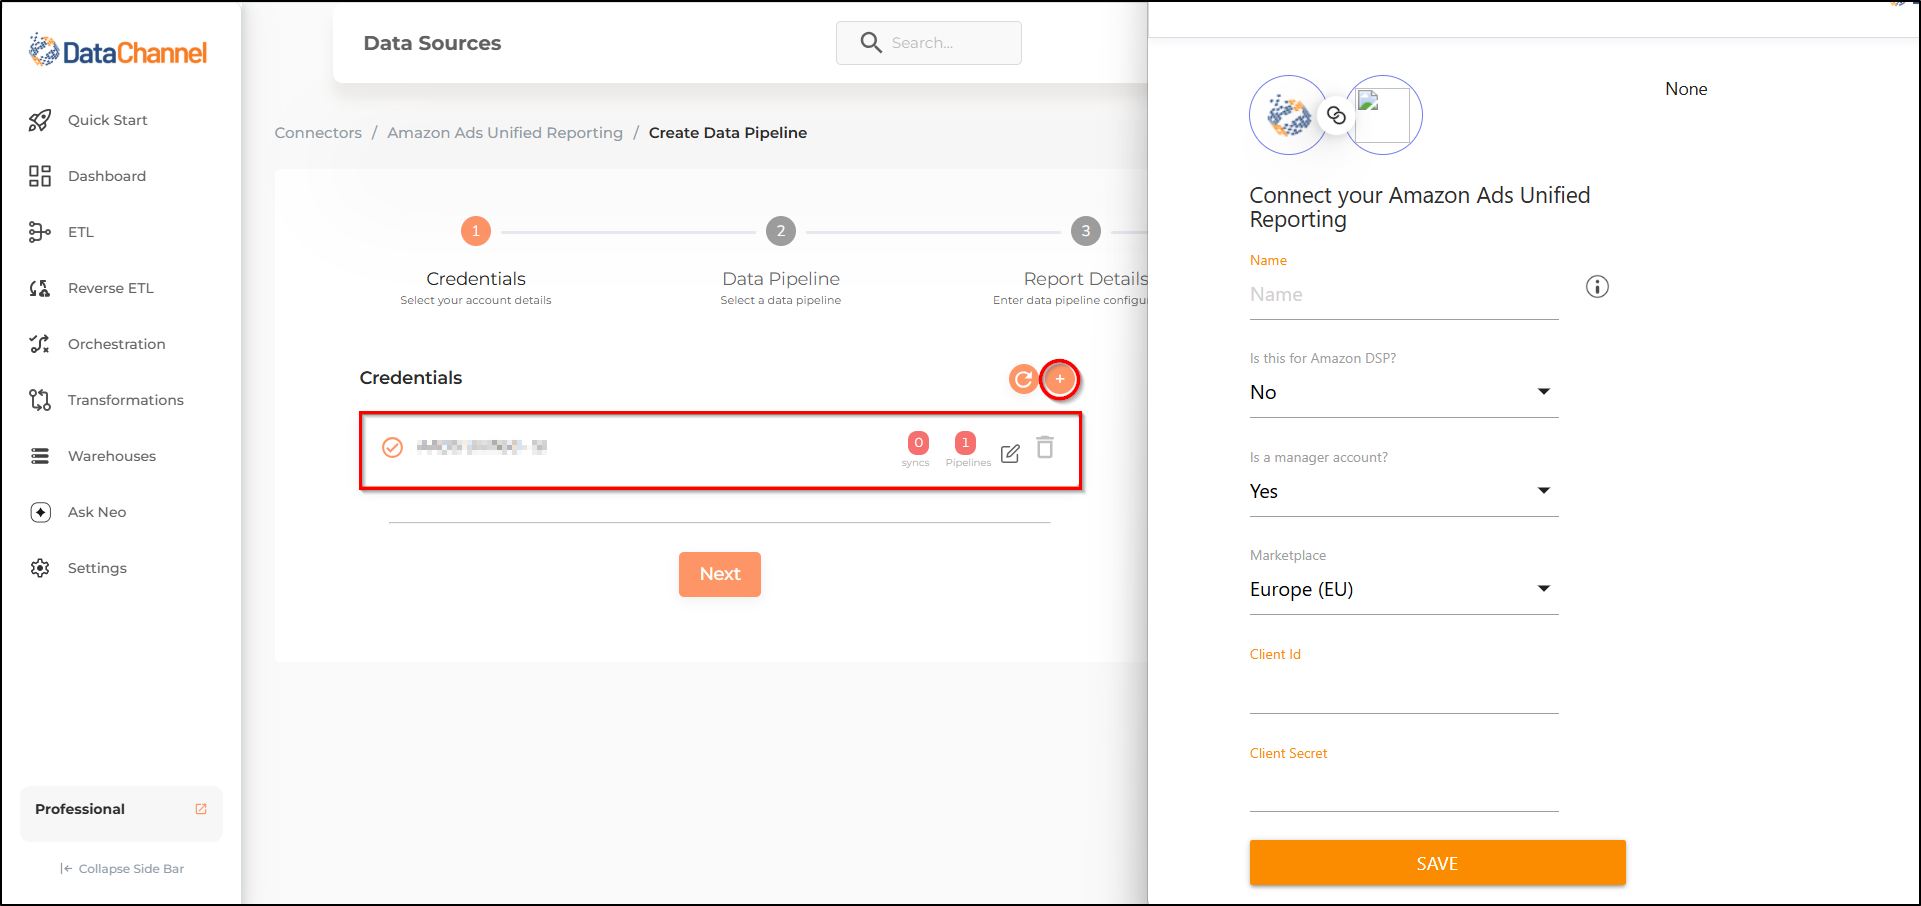Click the blurred credential name
1921x906 pixels.
pyautogui.click(x=482, y=447)
